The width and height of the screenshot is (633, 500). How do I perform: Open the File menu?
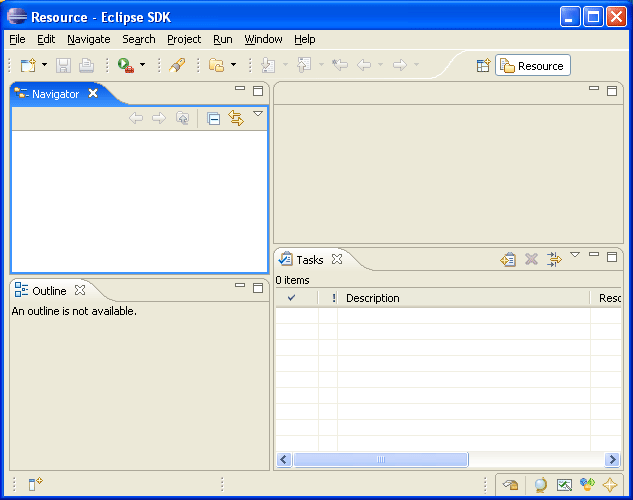tap(17, 40)
